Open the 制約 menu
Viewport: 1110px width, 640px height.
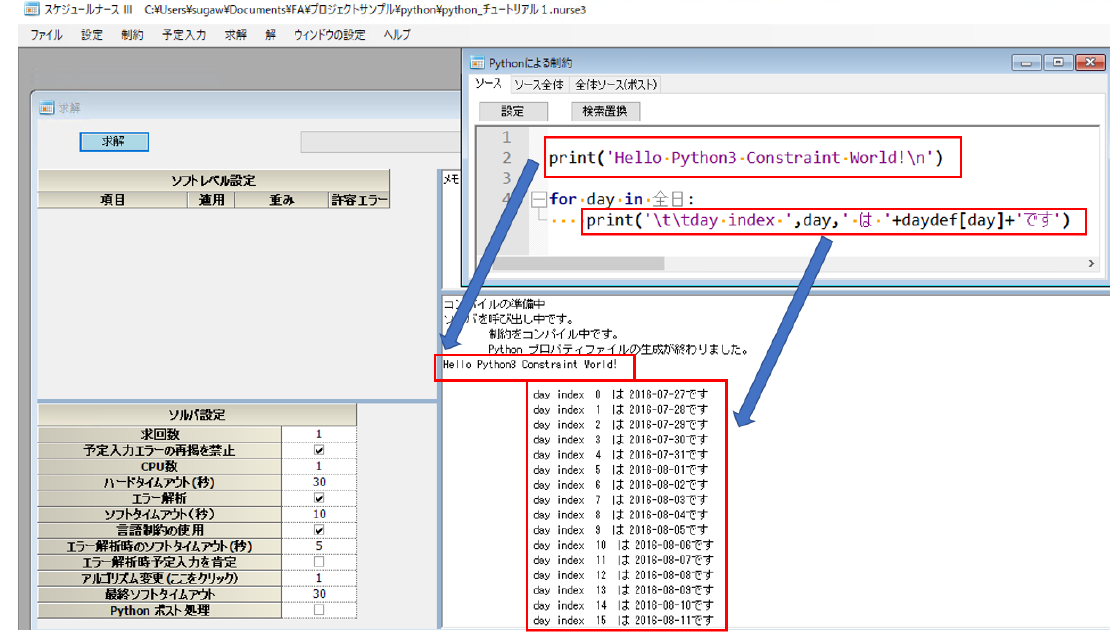(132, 35)
